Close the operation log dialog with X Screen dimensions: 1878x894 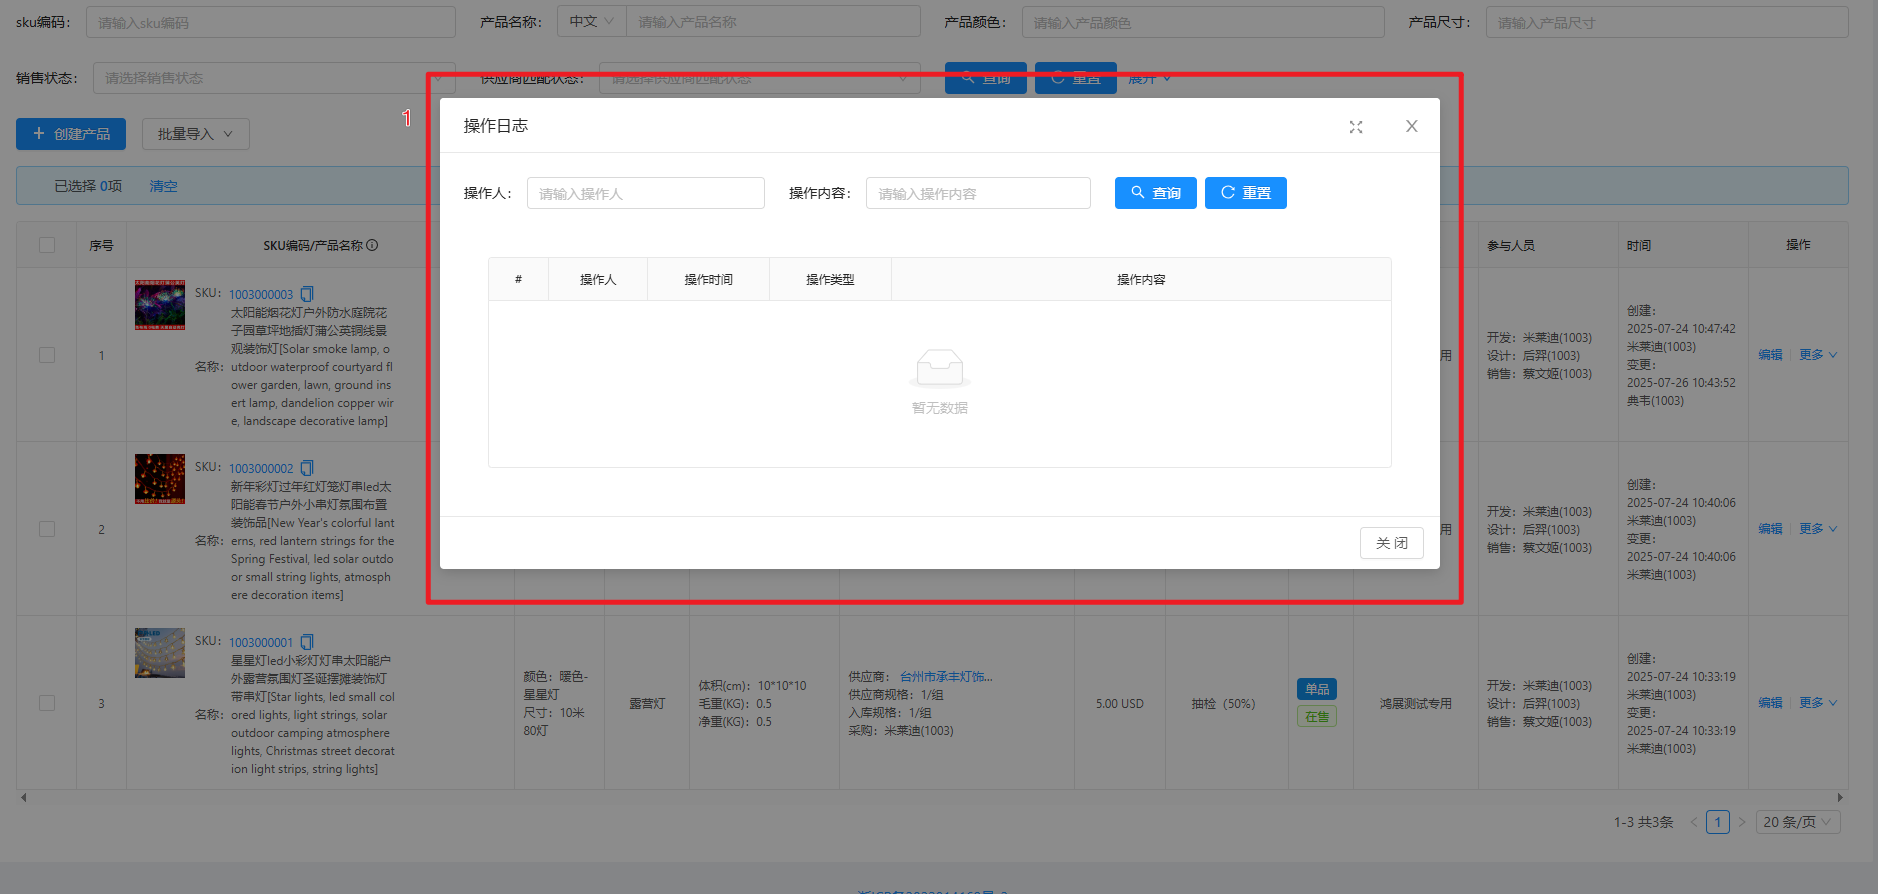click(x=1411, y=126)
